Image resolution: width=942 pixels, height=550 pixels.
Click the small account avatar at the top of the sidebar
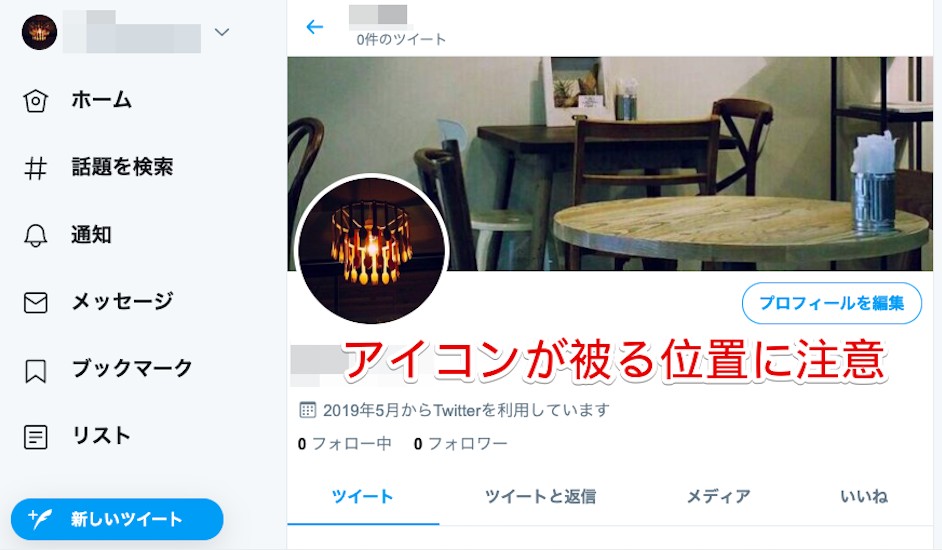point(40,32)
